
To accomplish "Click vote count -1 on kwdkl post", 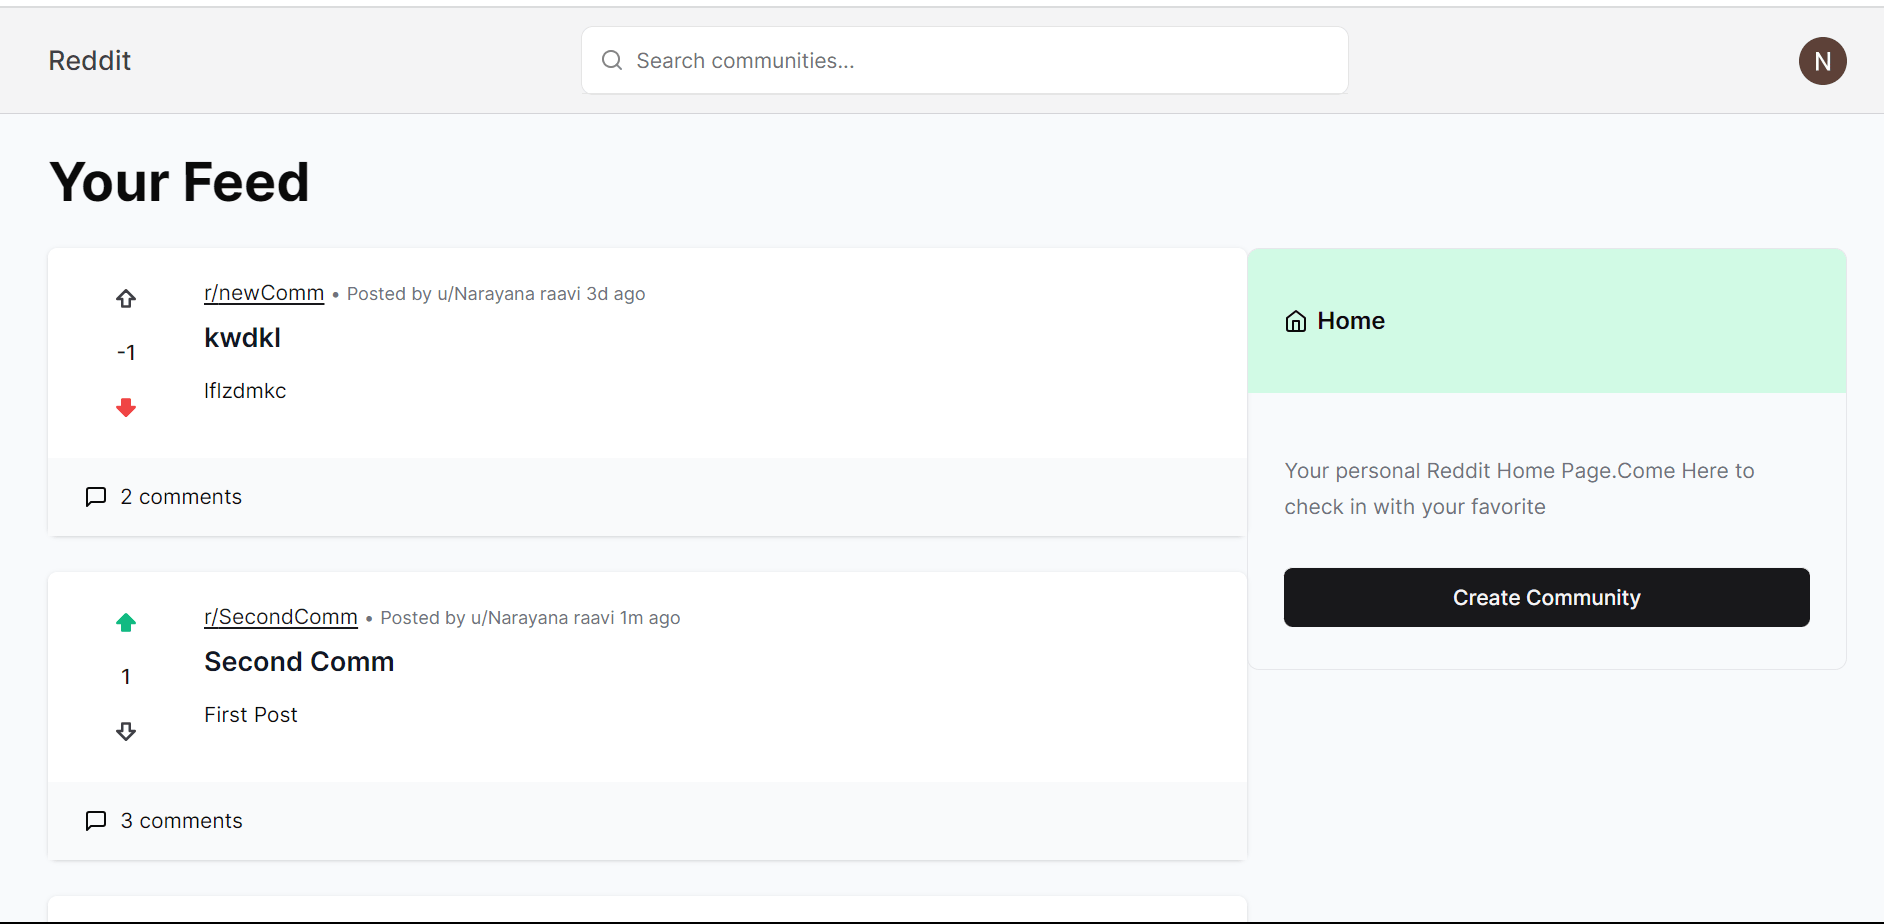I will pyautogui.click(x=126, y=353).
